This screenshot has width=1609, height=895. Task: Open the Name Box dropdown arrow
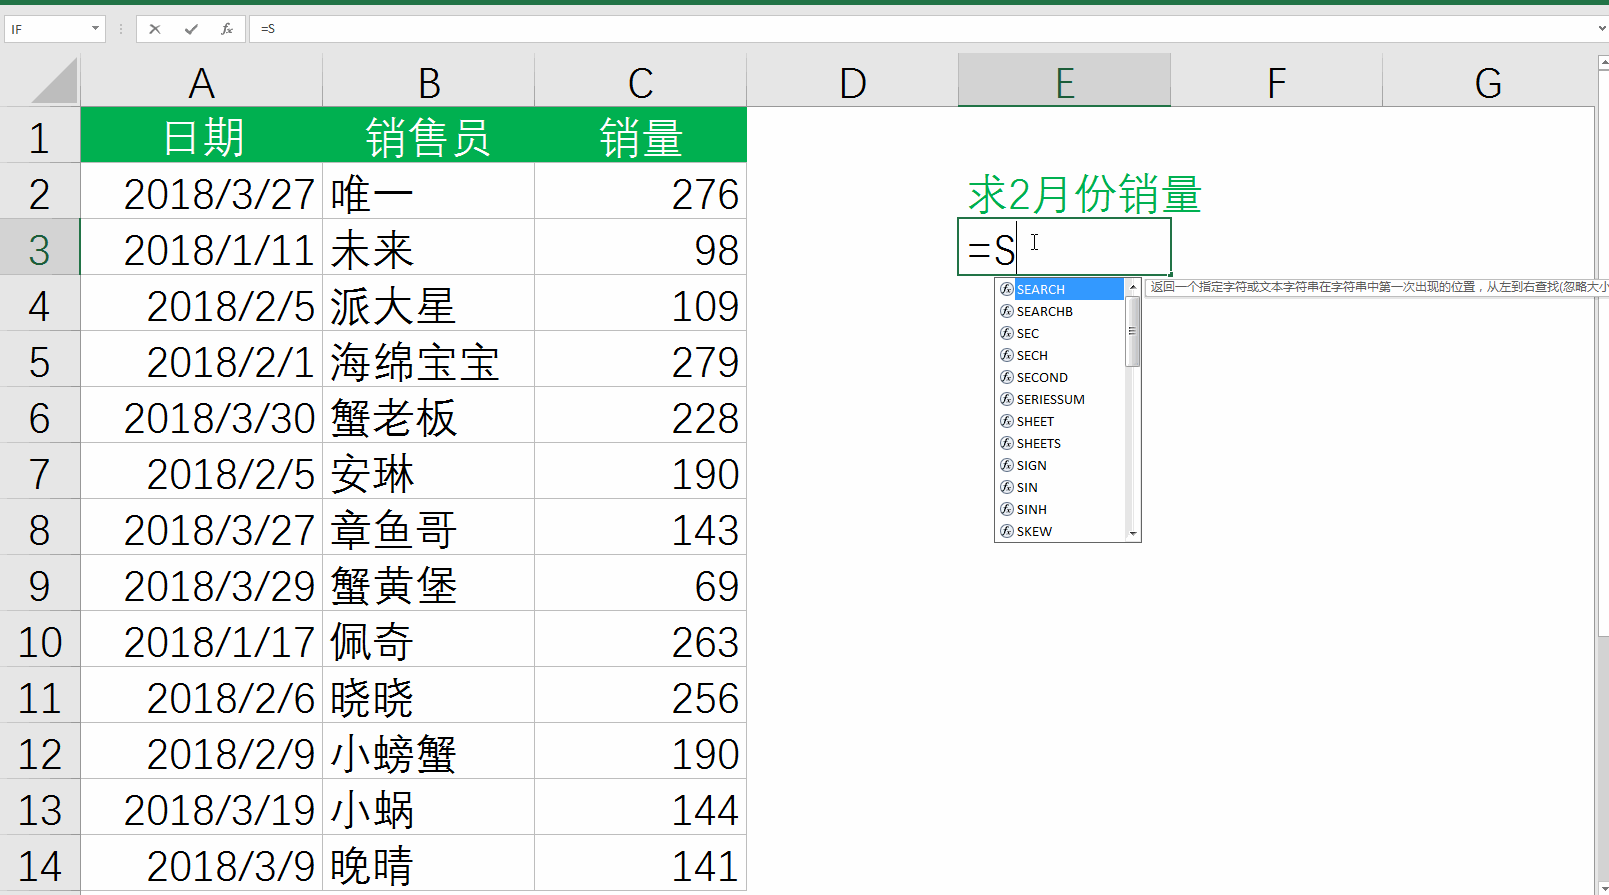point(95,29)
